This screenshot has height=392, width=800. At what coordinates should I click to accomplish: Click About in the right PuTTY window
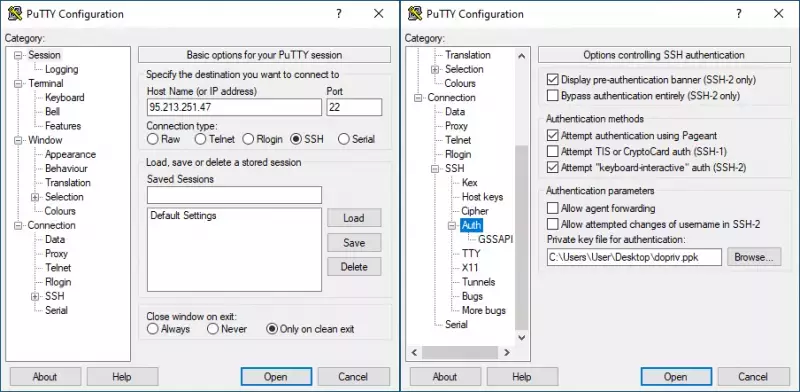pos(445,377)
